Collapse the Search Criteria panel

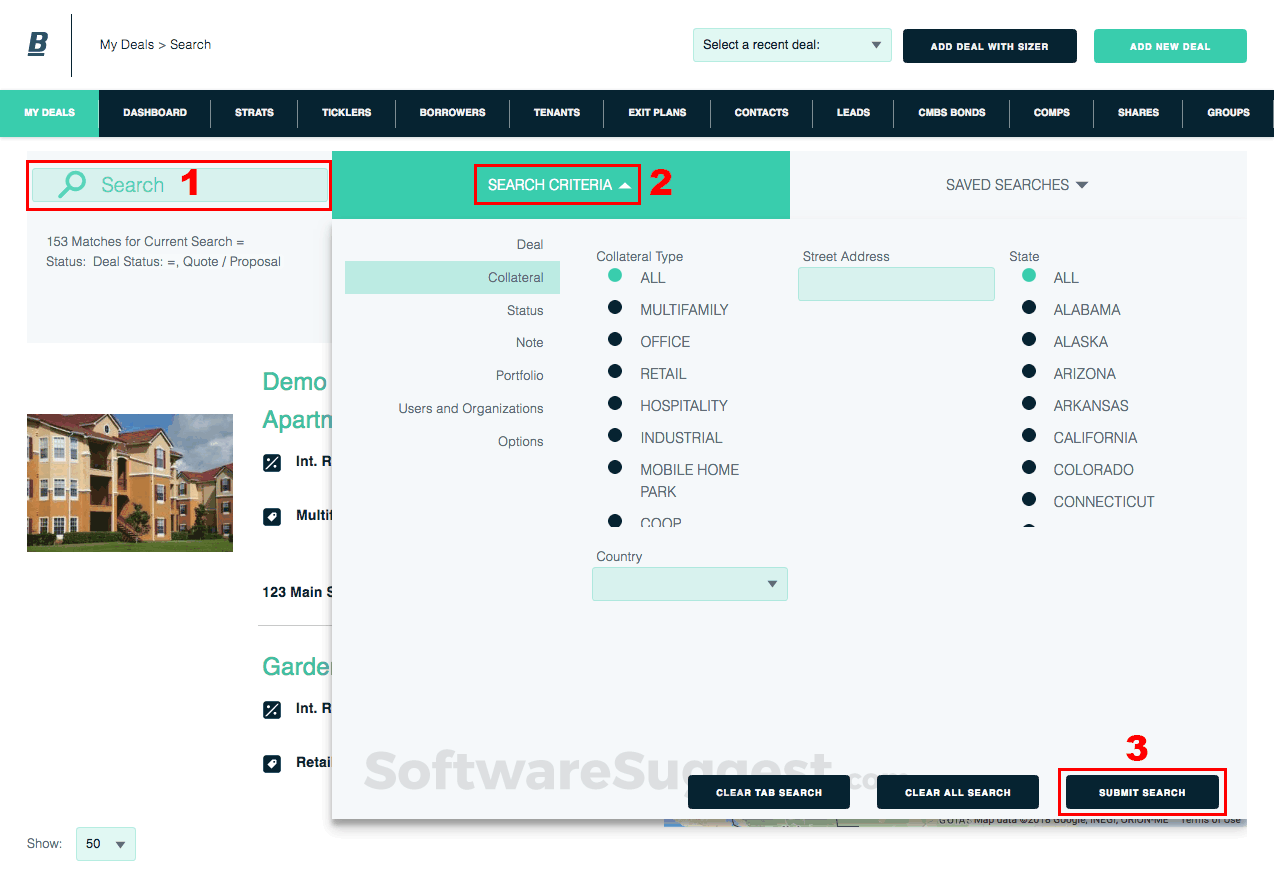click(x=556, y=184)
